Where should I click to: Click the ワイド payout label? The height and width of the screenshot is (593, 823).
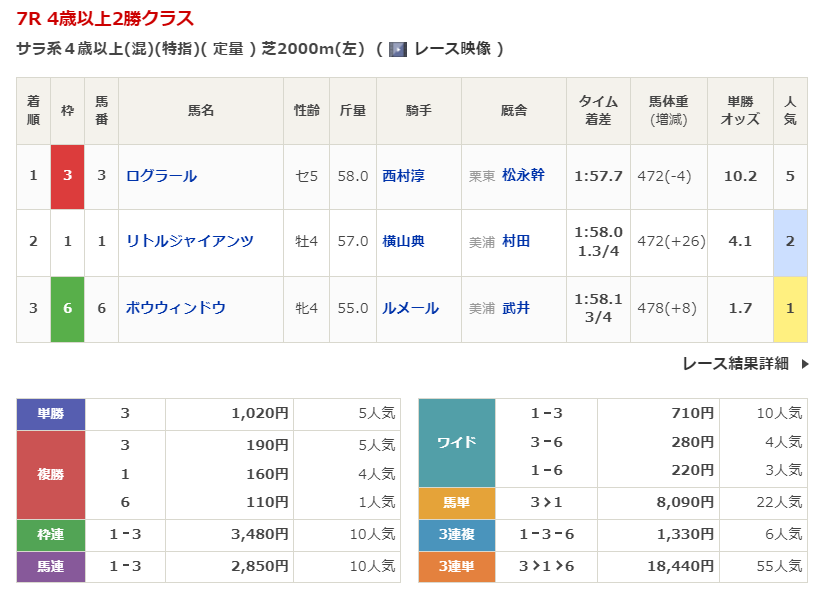(x=457, y=442)
